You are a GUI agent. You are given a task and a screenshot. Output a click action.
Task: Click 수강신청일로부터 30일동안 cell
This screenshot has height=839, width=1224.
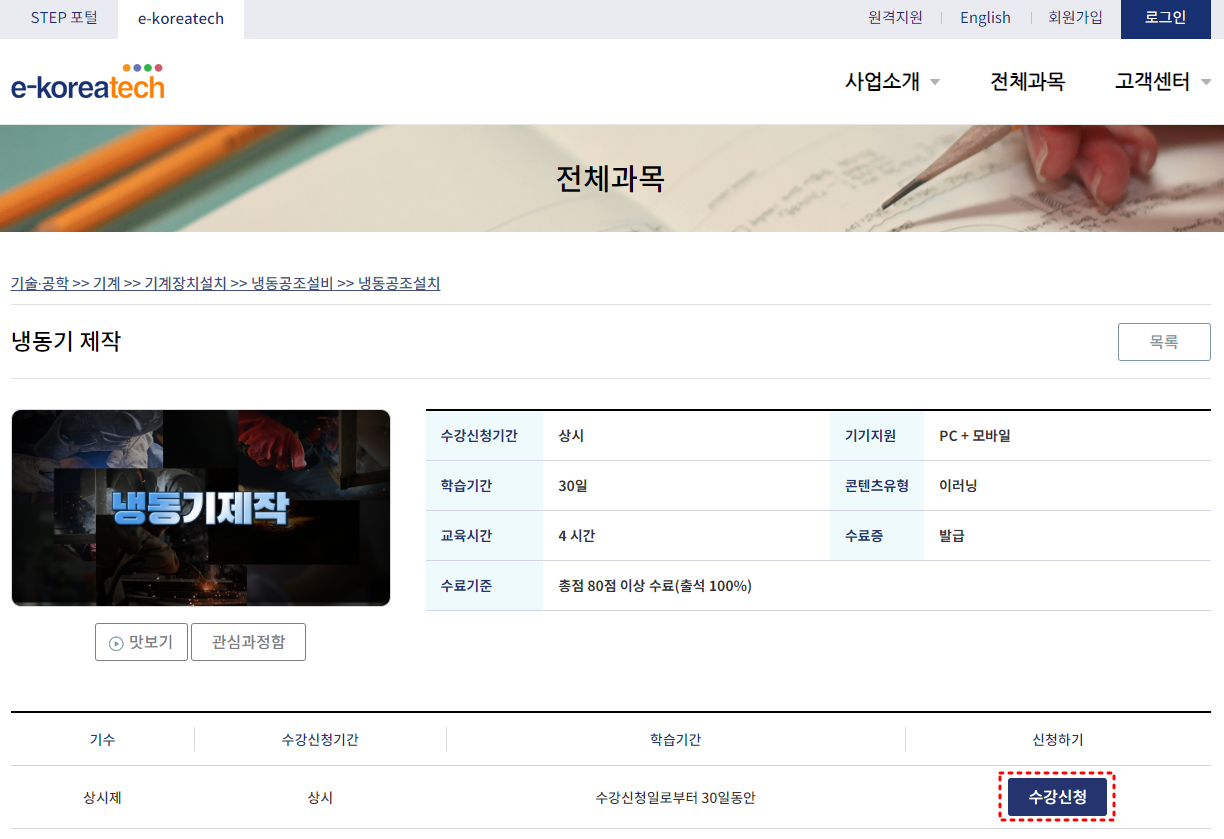click(x=675, y=798)
